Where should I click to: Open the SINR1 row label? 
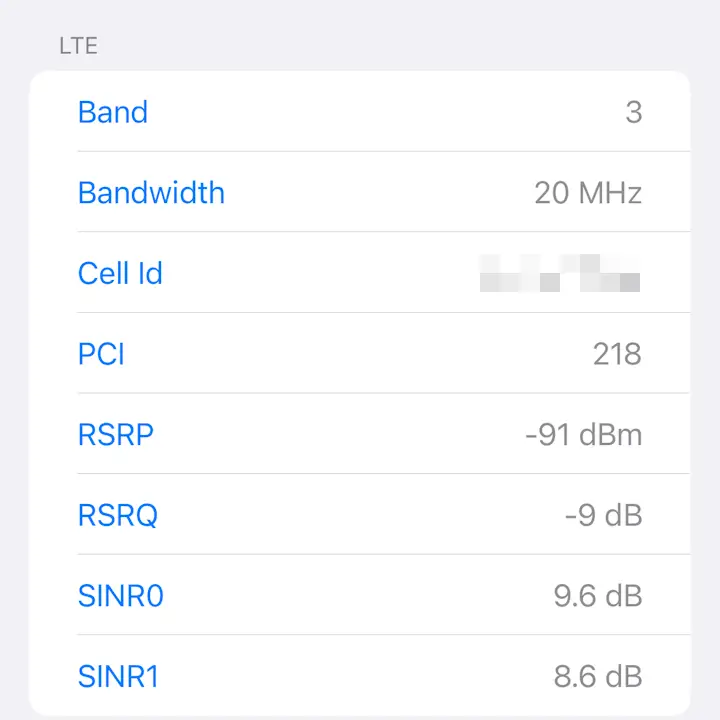point(118,676)
